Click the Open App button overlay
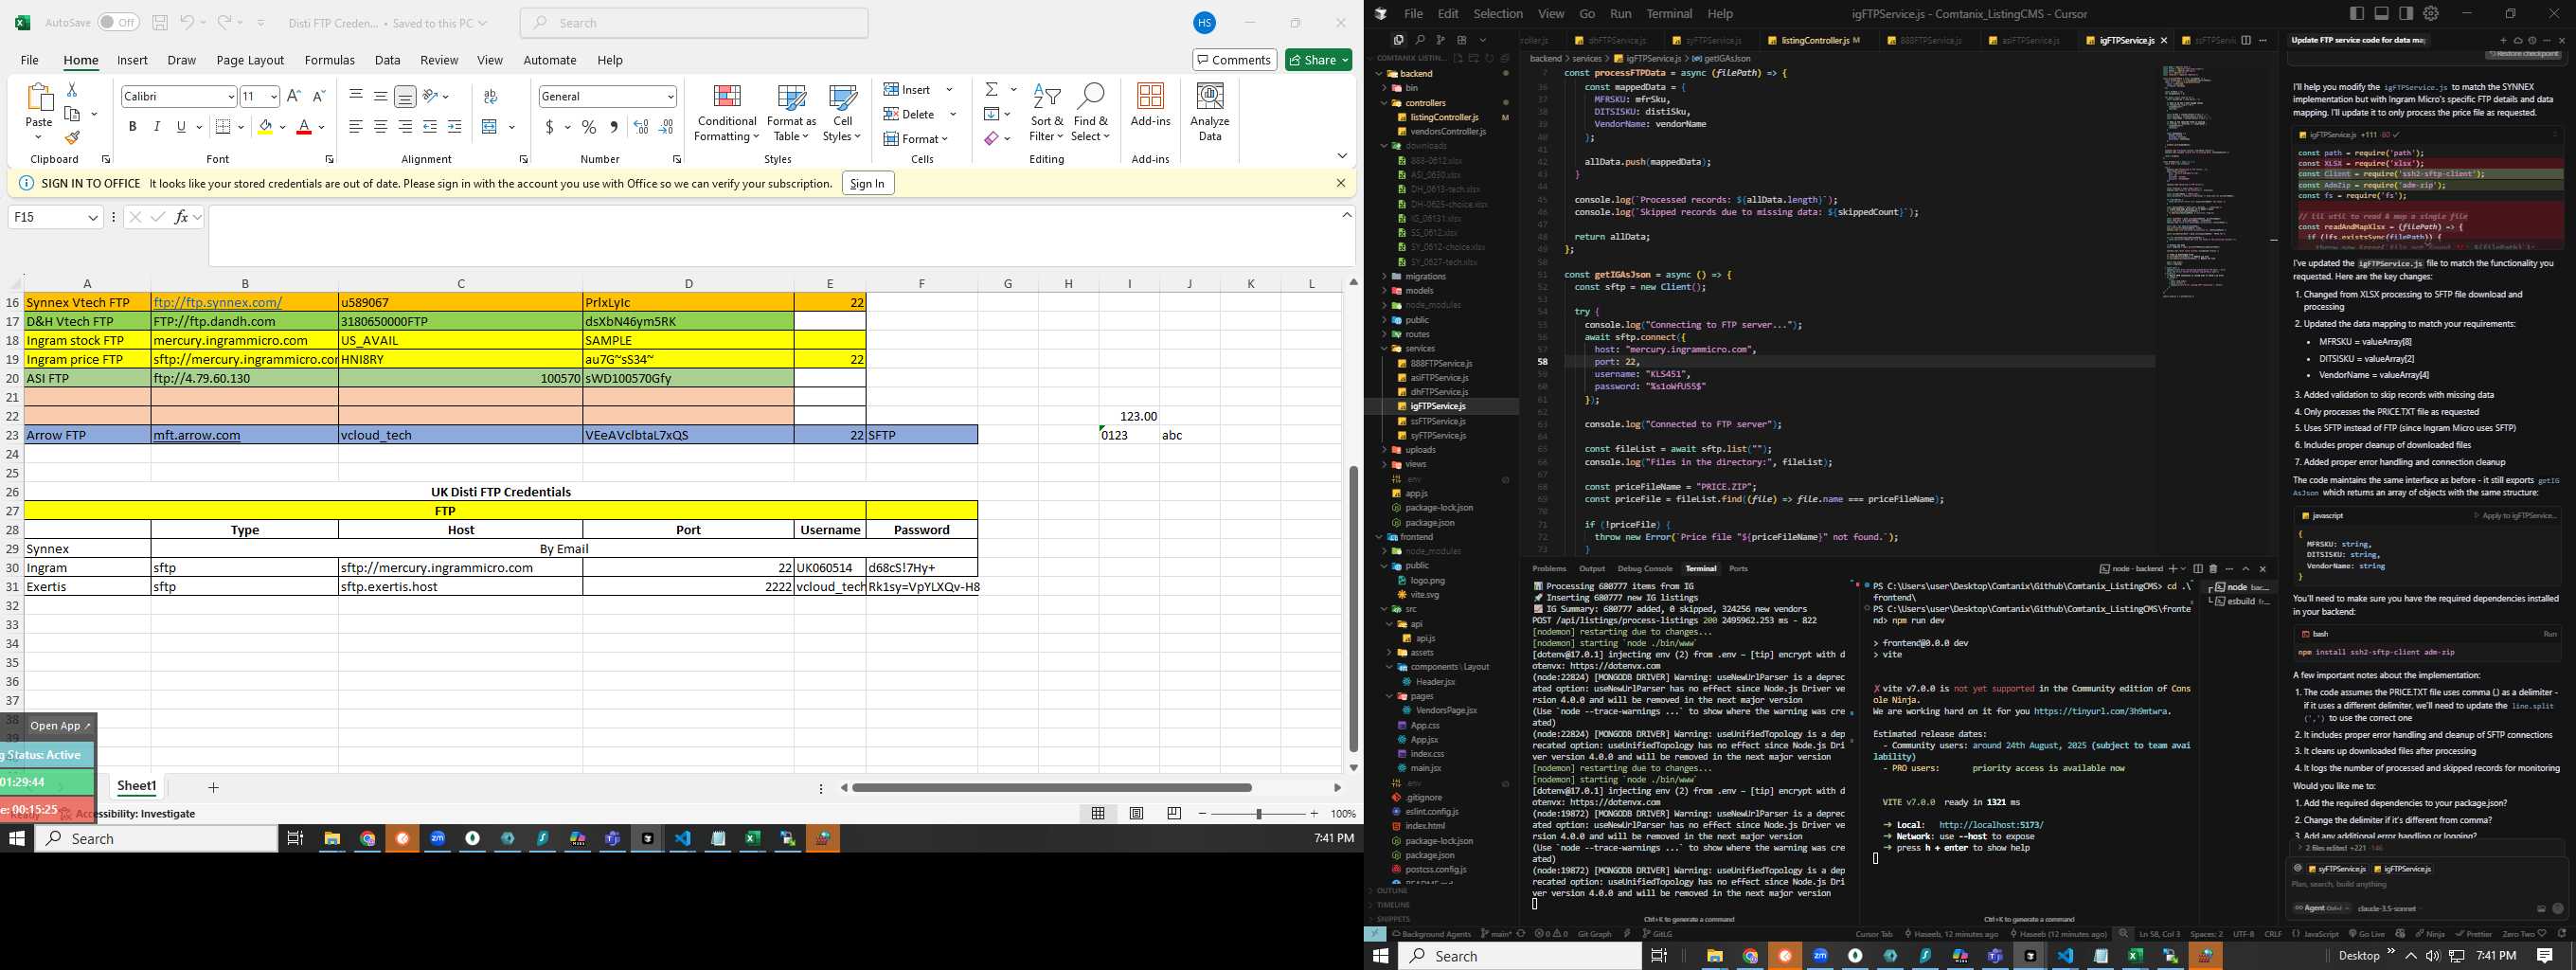The height and width of the screenshot is (970, 2576). [x=60, y=726]
